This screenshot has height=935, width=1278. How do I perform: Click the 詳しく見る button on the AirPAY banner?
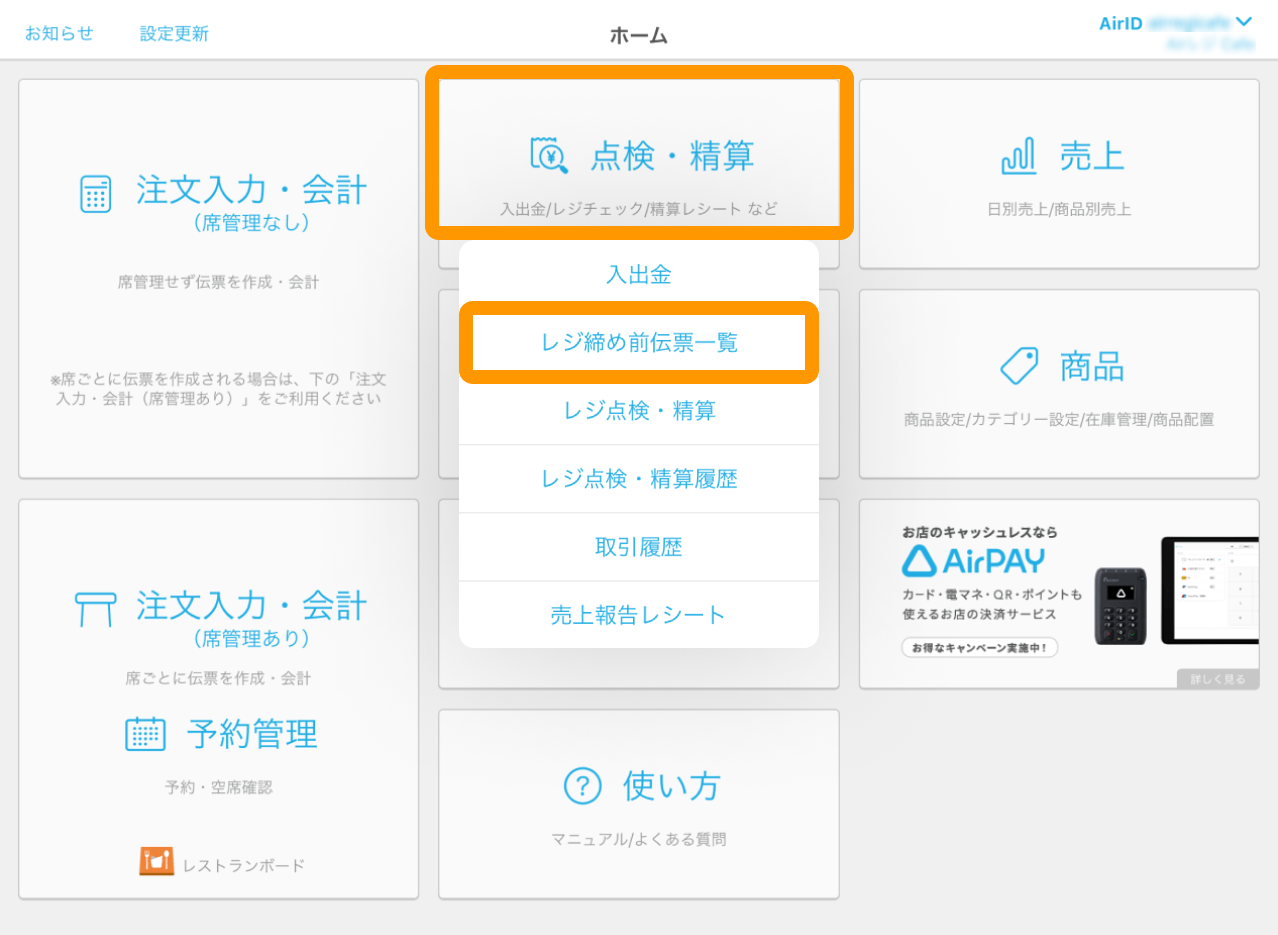pos(1218,679)
